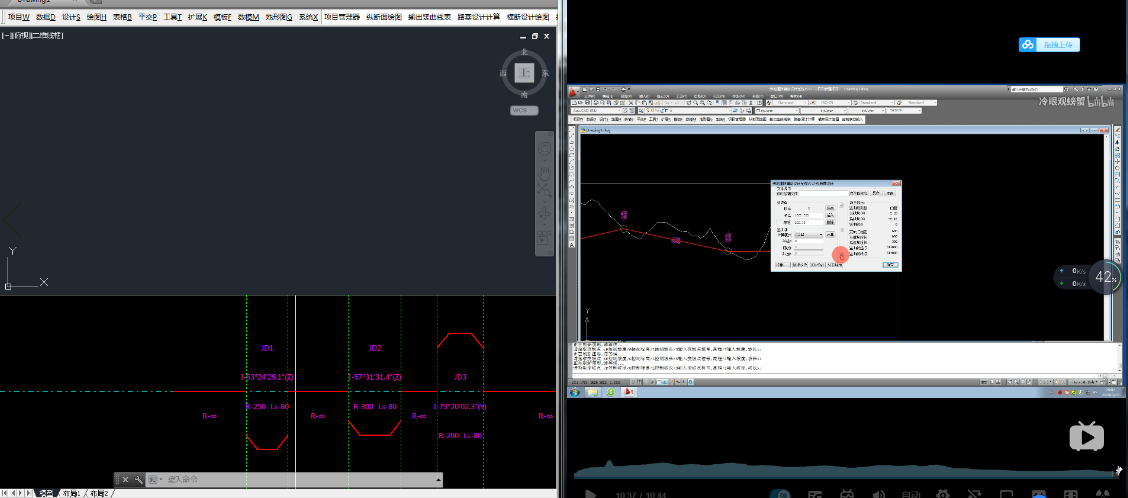This screenshot has width=1128, height=498.
Task: Click the Bilibili TV icon on video
Action: (1086, 436)
